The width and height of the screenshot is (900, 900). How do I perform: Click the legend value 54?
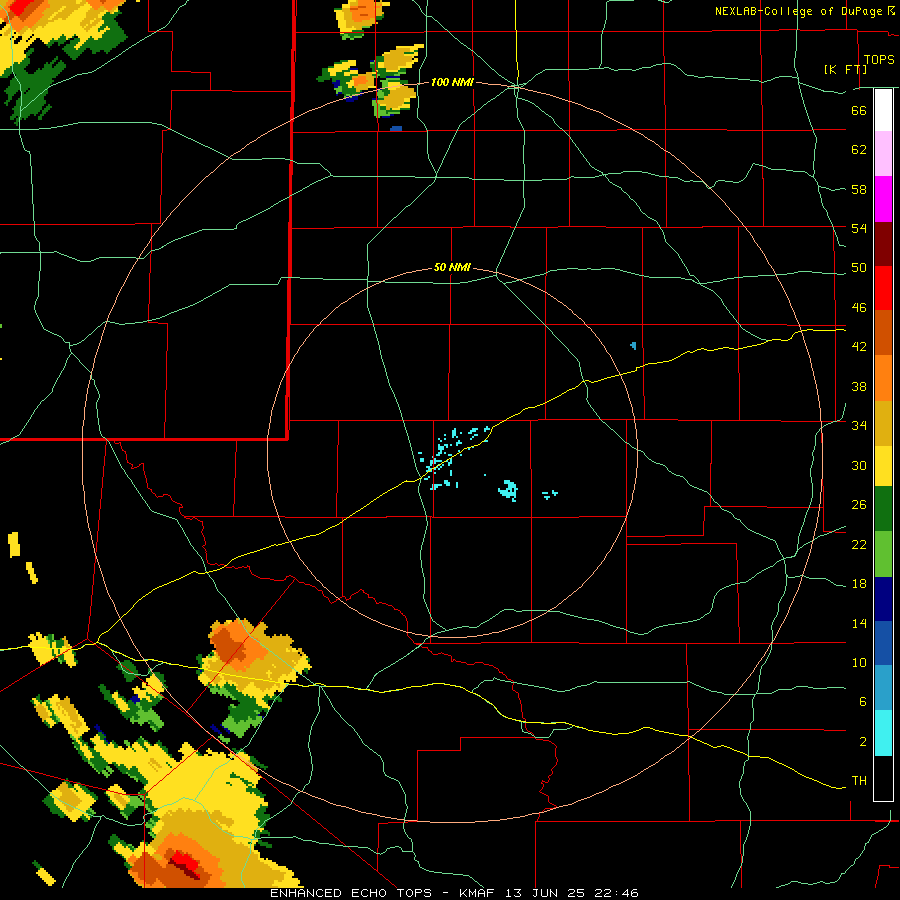point(859,228)
